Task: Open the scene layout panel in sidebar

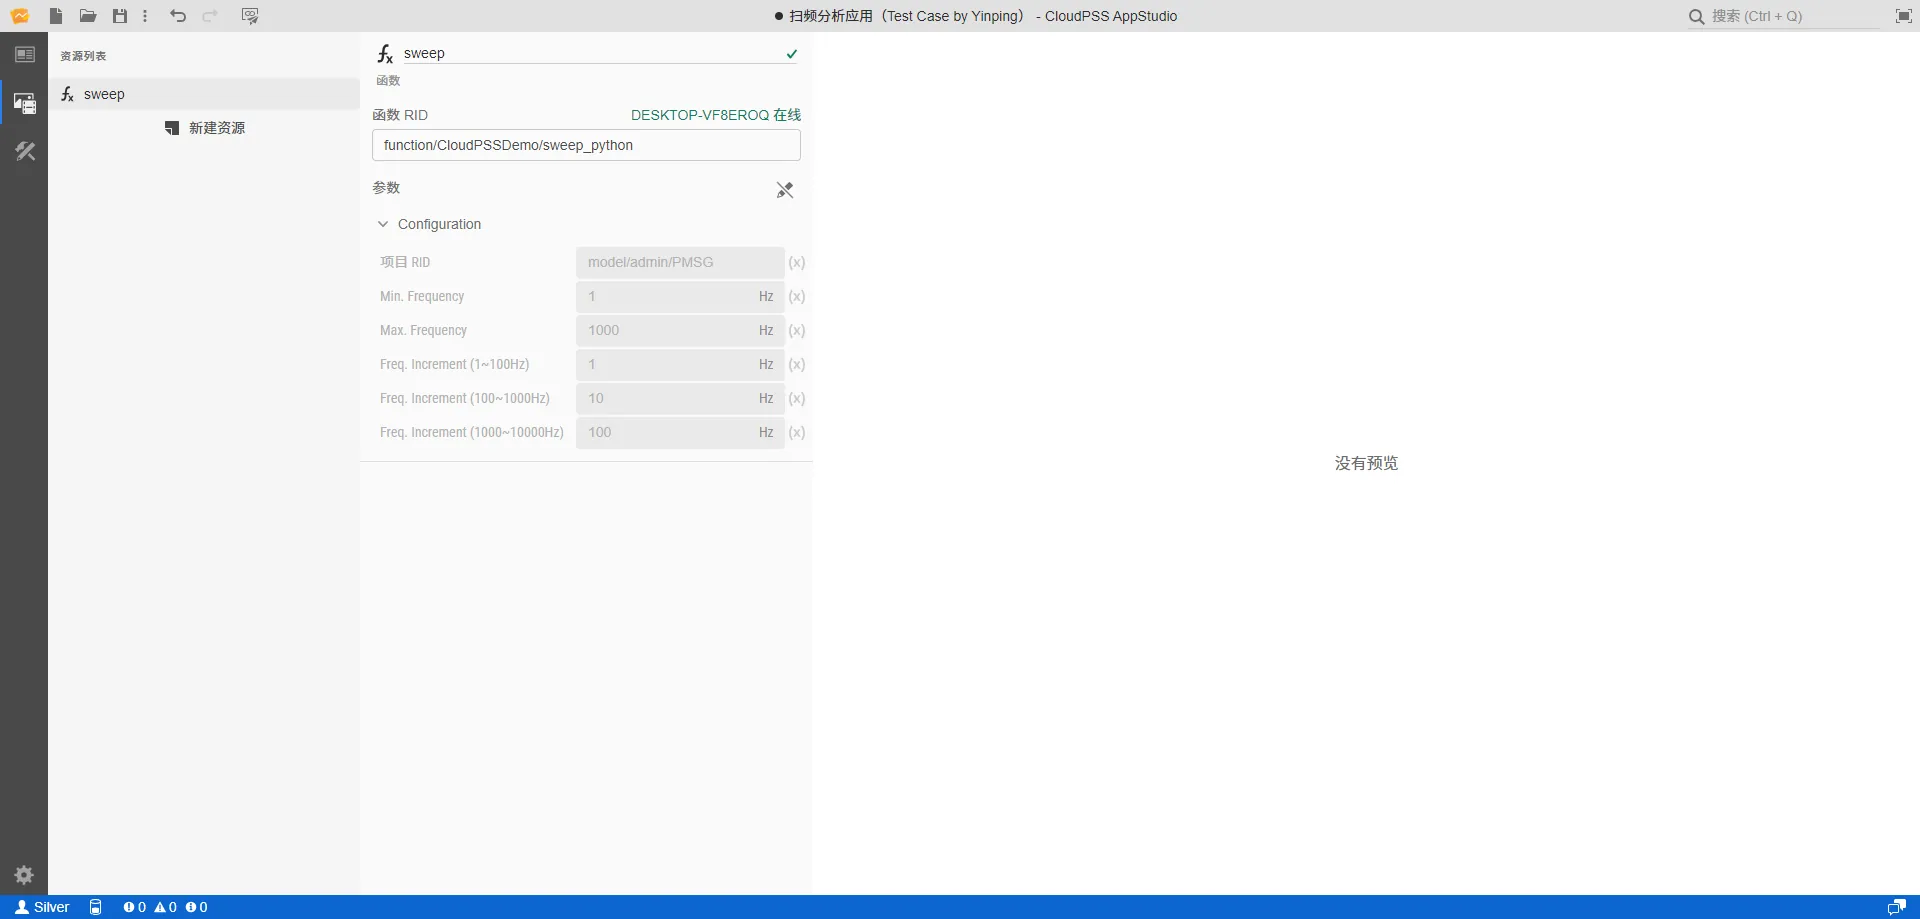Action: [x=25, y=55]
